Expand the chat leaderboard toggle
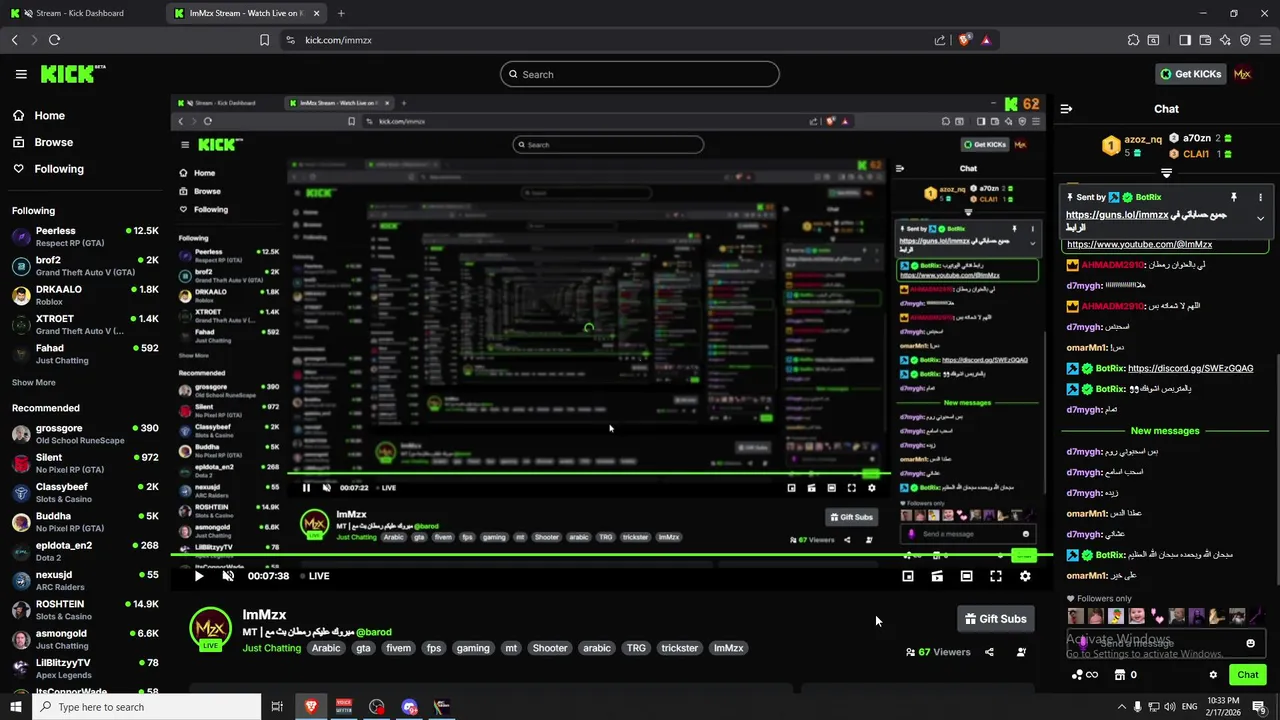The width and height of the screenshot is (1280, 720). coord(1166,173)
